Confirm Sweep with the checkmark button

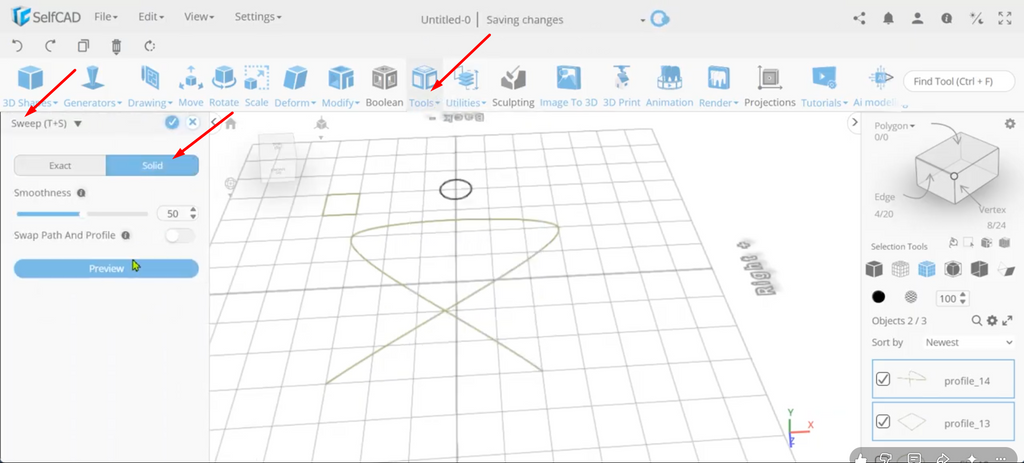(172, 122)
